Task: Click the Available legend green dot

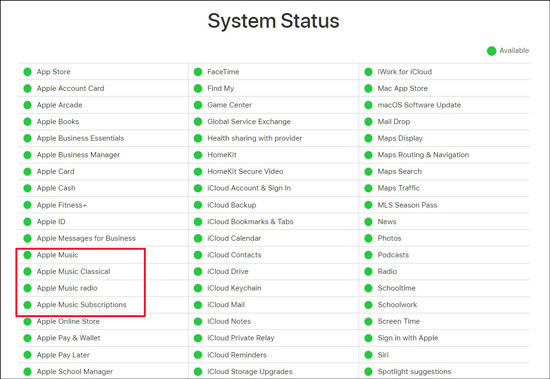Action: [491, 51]
